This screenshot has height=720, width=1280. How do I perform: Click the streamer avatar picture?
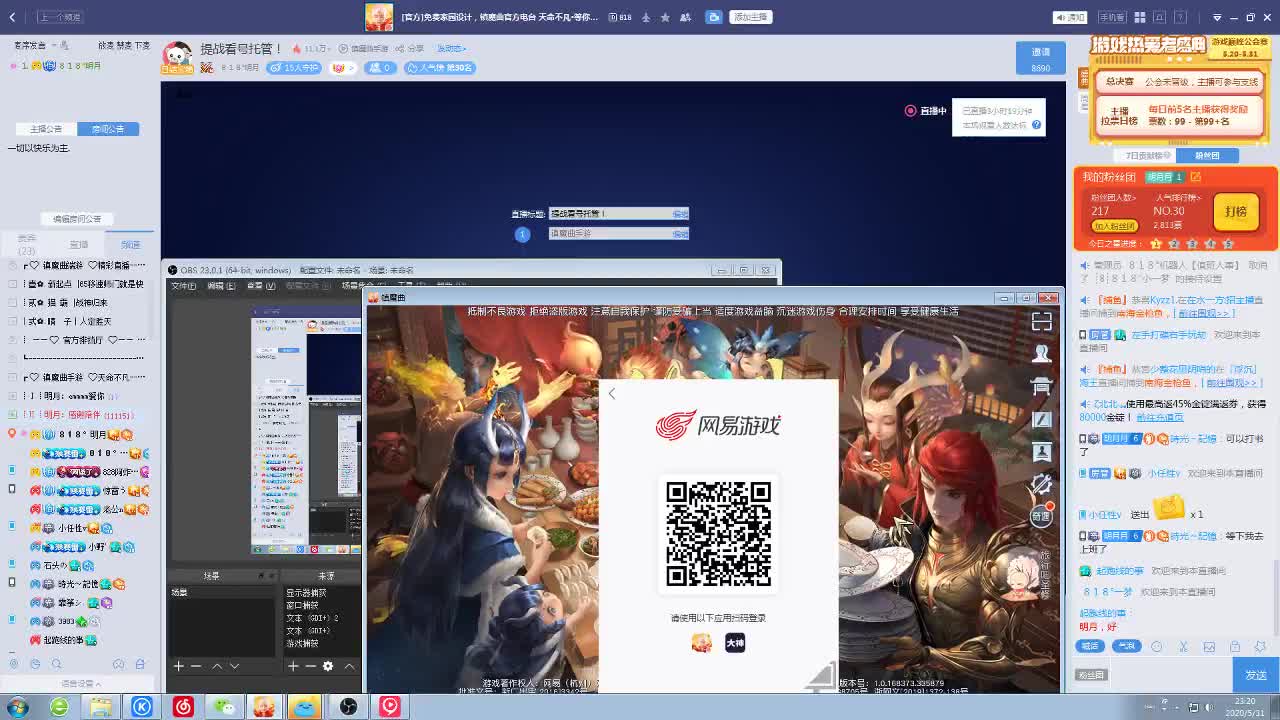click(x=177, y=56)
